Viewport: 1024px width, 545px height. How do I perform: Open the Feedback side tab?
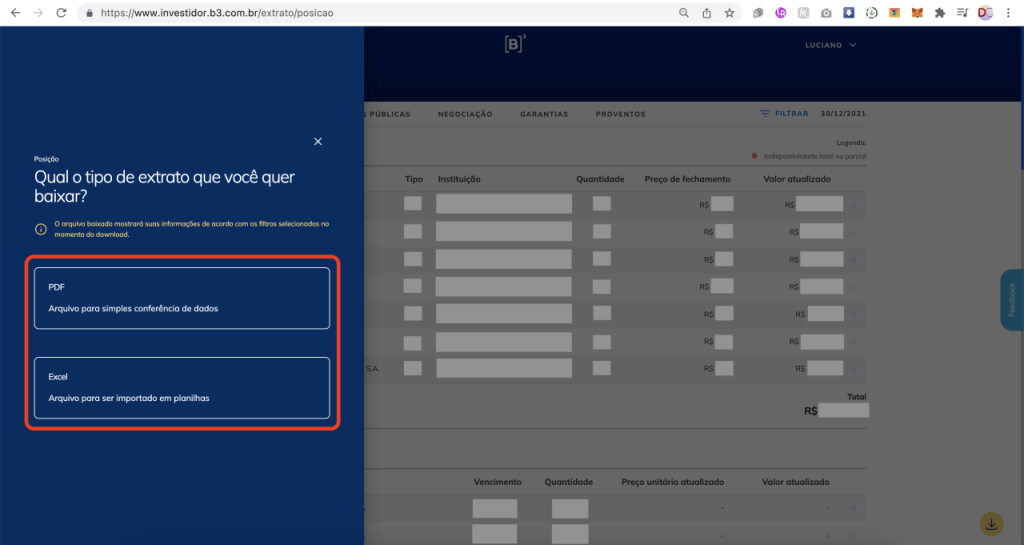click(1012, 300)
